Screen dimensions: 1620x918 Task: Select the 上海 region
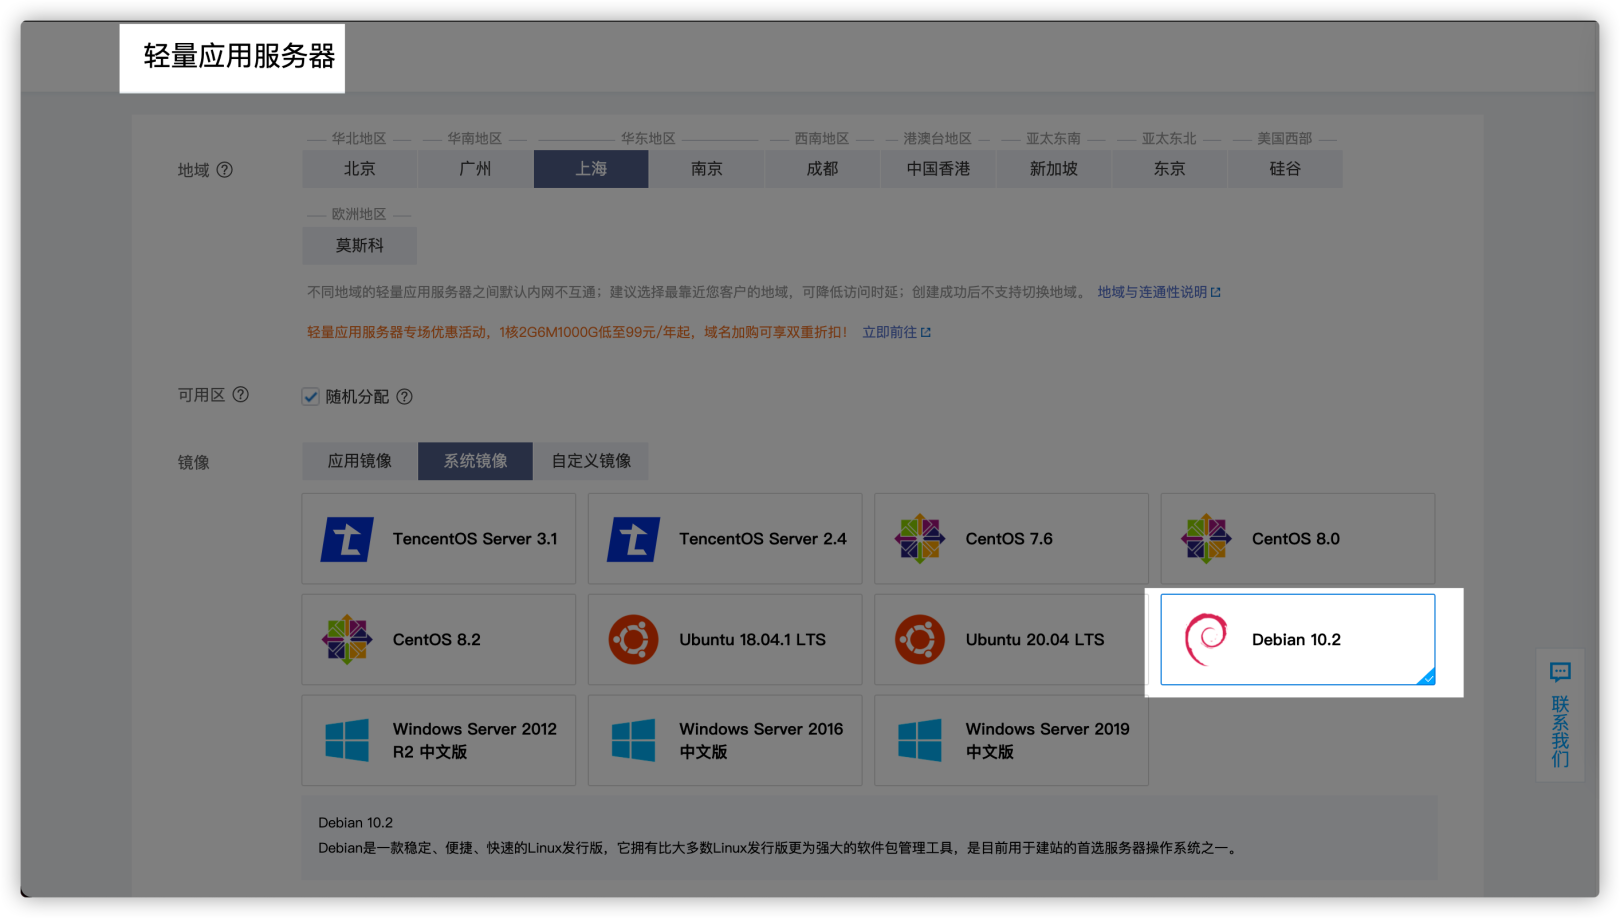coord(591,169)
